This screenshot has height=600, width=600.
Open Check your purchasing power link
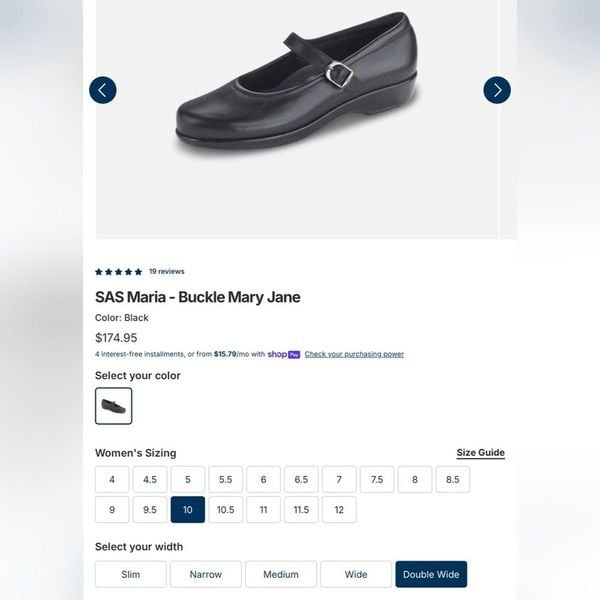[x=354, y=354]
